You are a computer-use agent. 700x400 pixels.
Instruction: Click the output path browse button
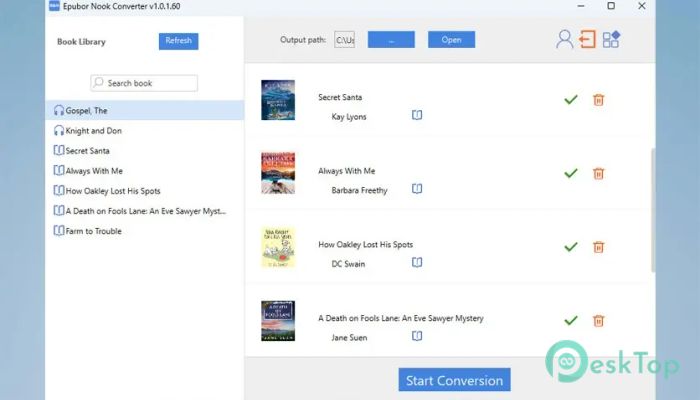click(391, 40)
